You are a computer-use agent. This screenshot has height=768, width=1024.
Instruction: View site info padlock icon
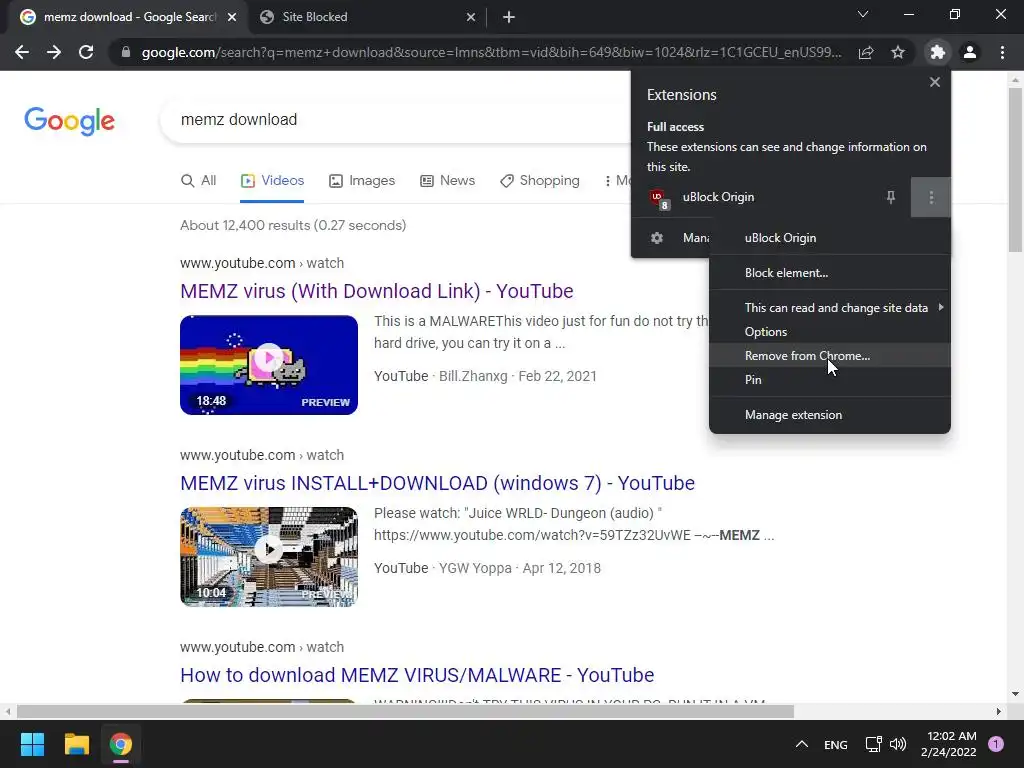126,52
